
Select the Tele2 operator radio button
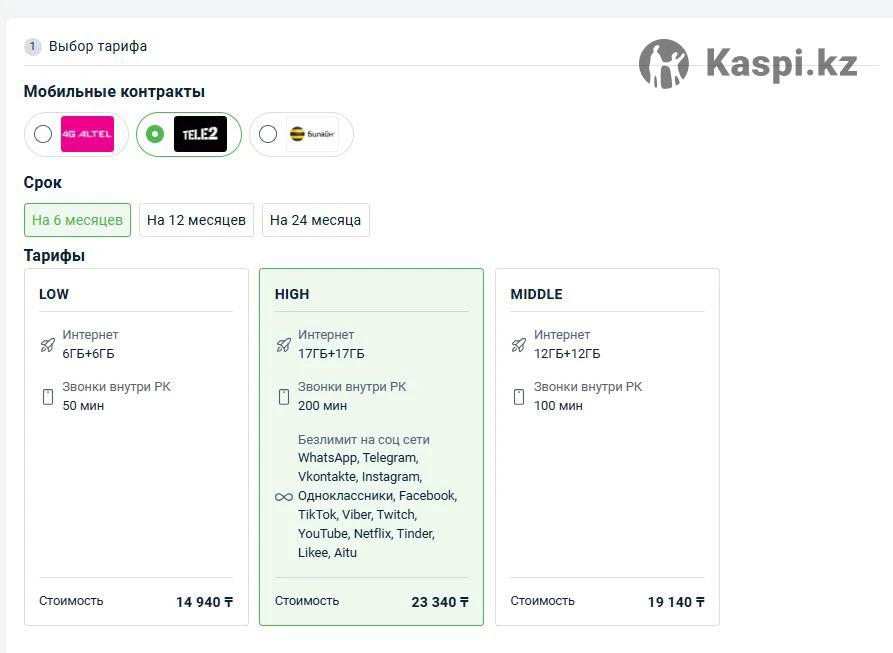(155, 134)
